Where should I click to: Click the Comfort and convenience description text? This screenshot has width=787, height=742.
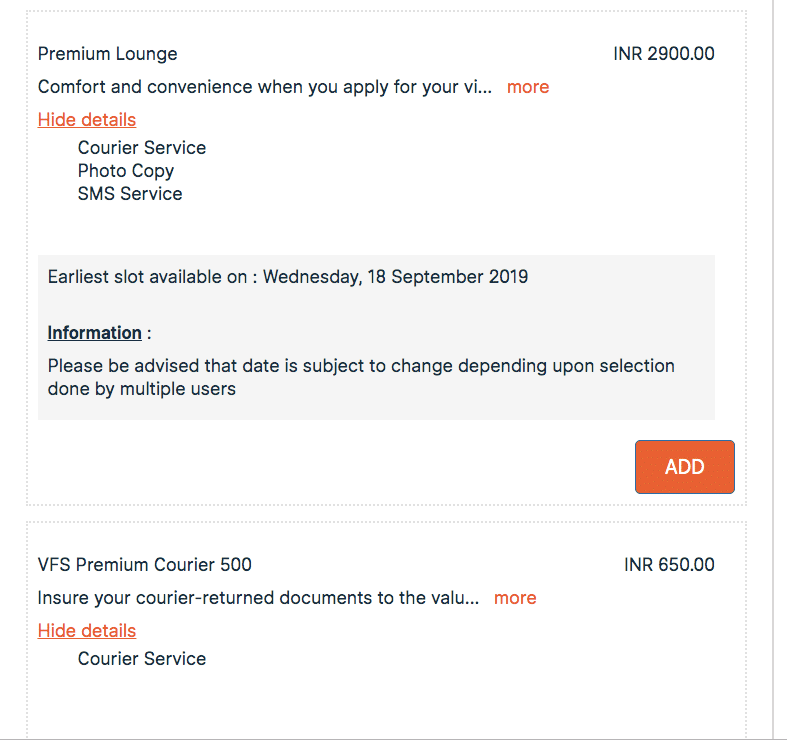[264, 87]
